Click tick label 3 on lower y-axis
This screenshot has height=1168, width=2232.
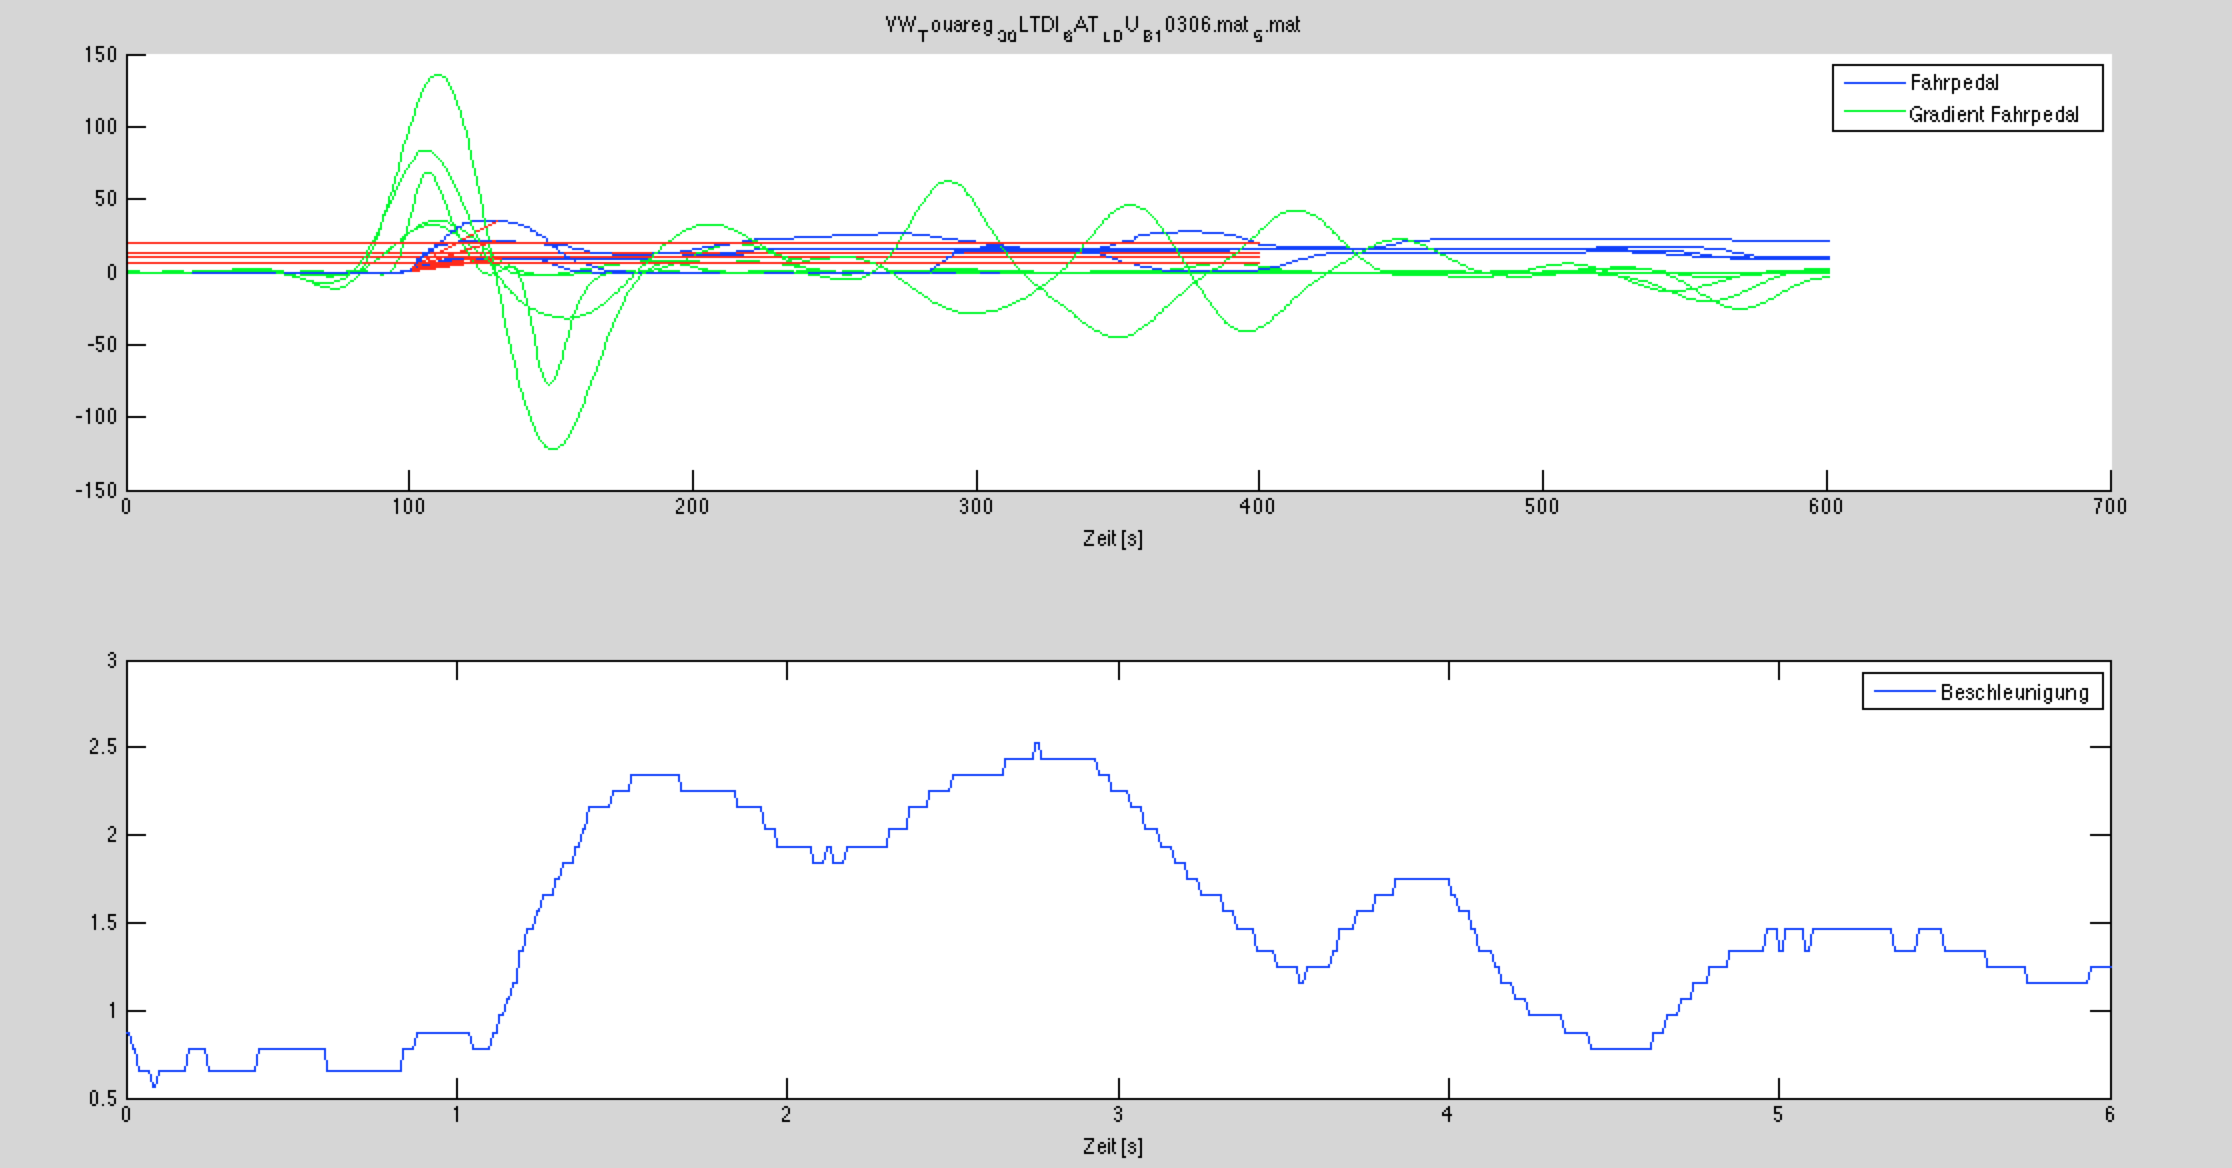coord(112,661)
